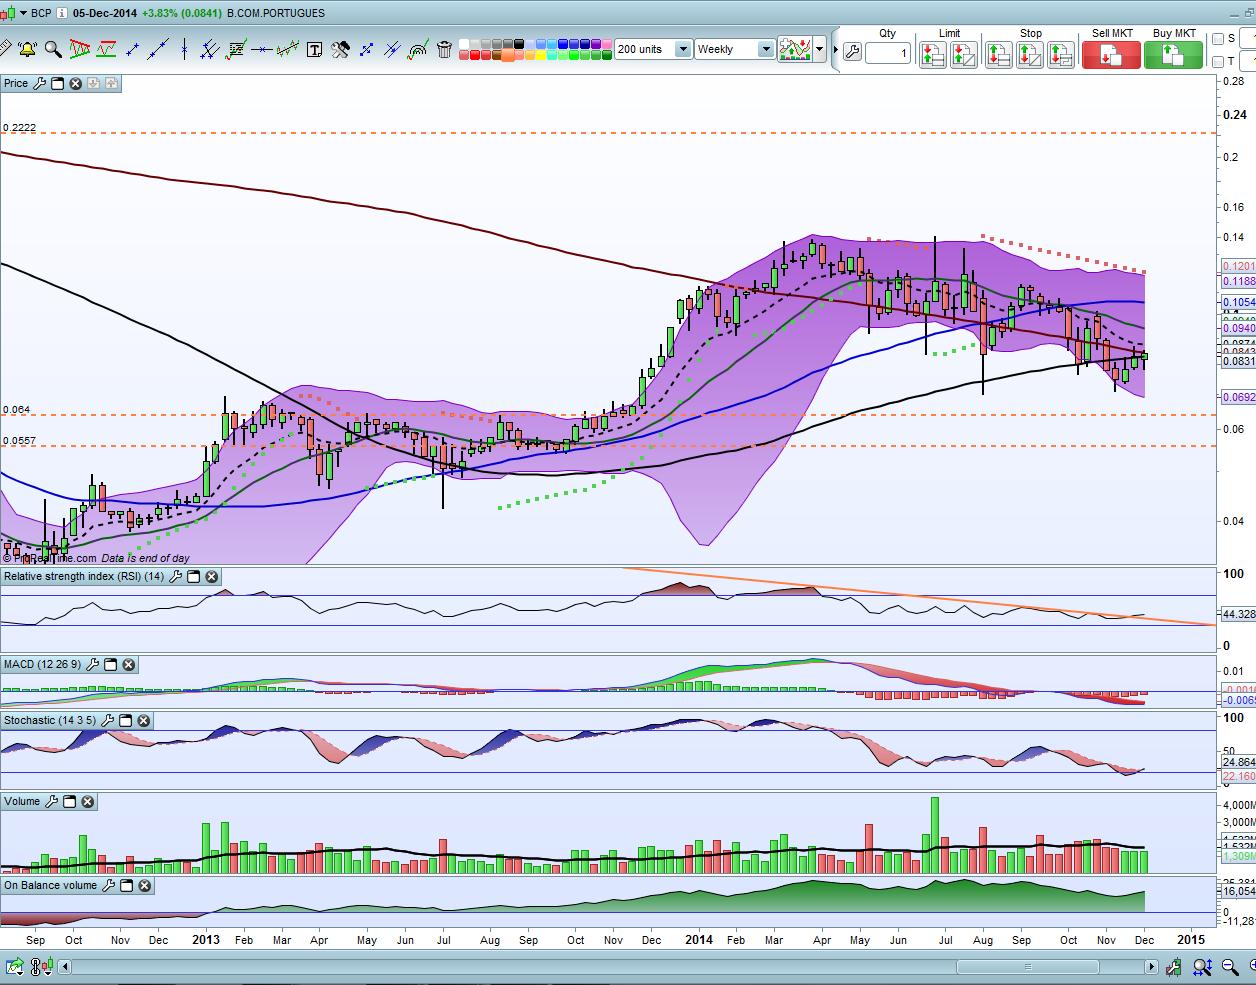Configure On Balance volume with wrench icon
Viewport: 1256px width, 985px height.
coord(109,886)
